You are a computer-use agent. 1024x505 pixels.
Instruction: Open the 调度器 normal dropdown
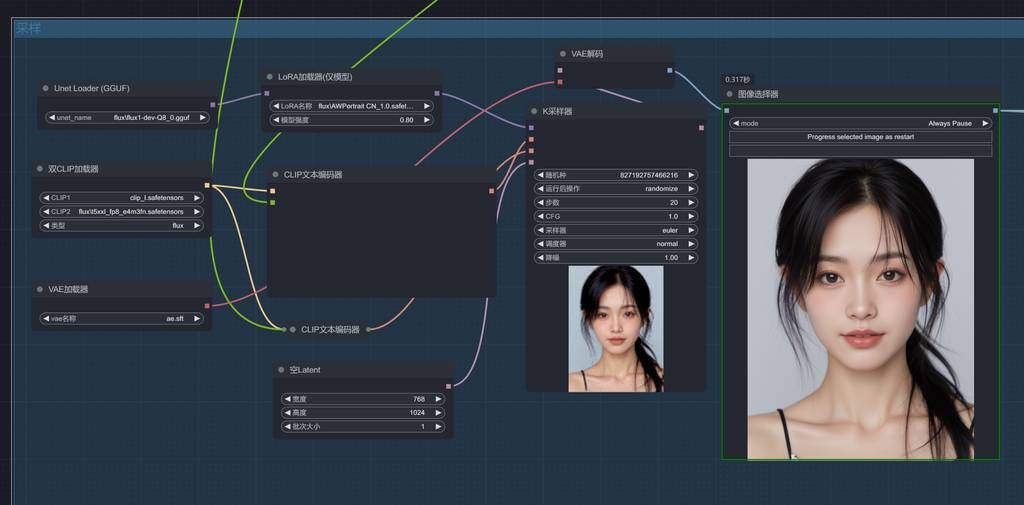617,244
